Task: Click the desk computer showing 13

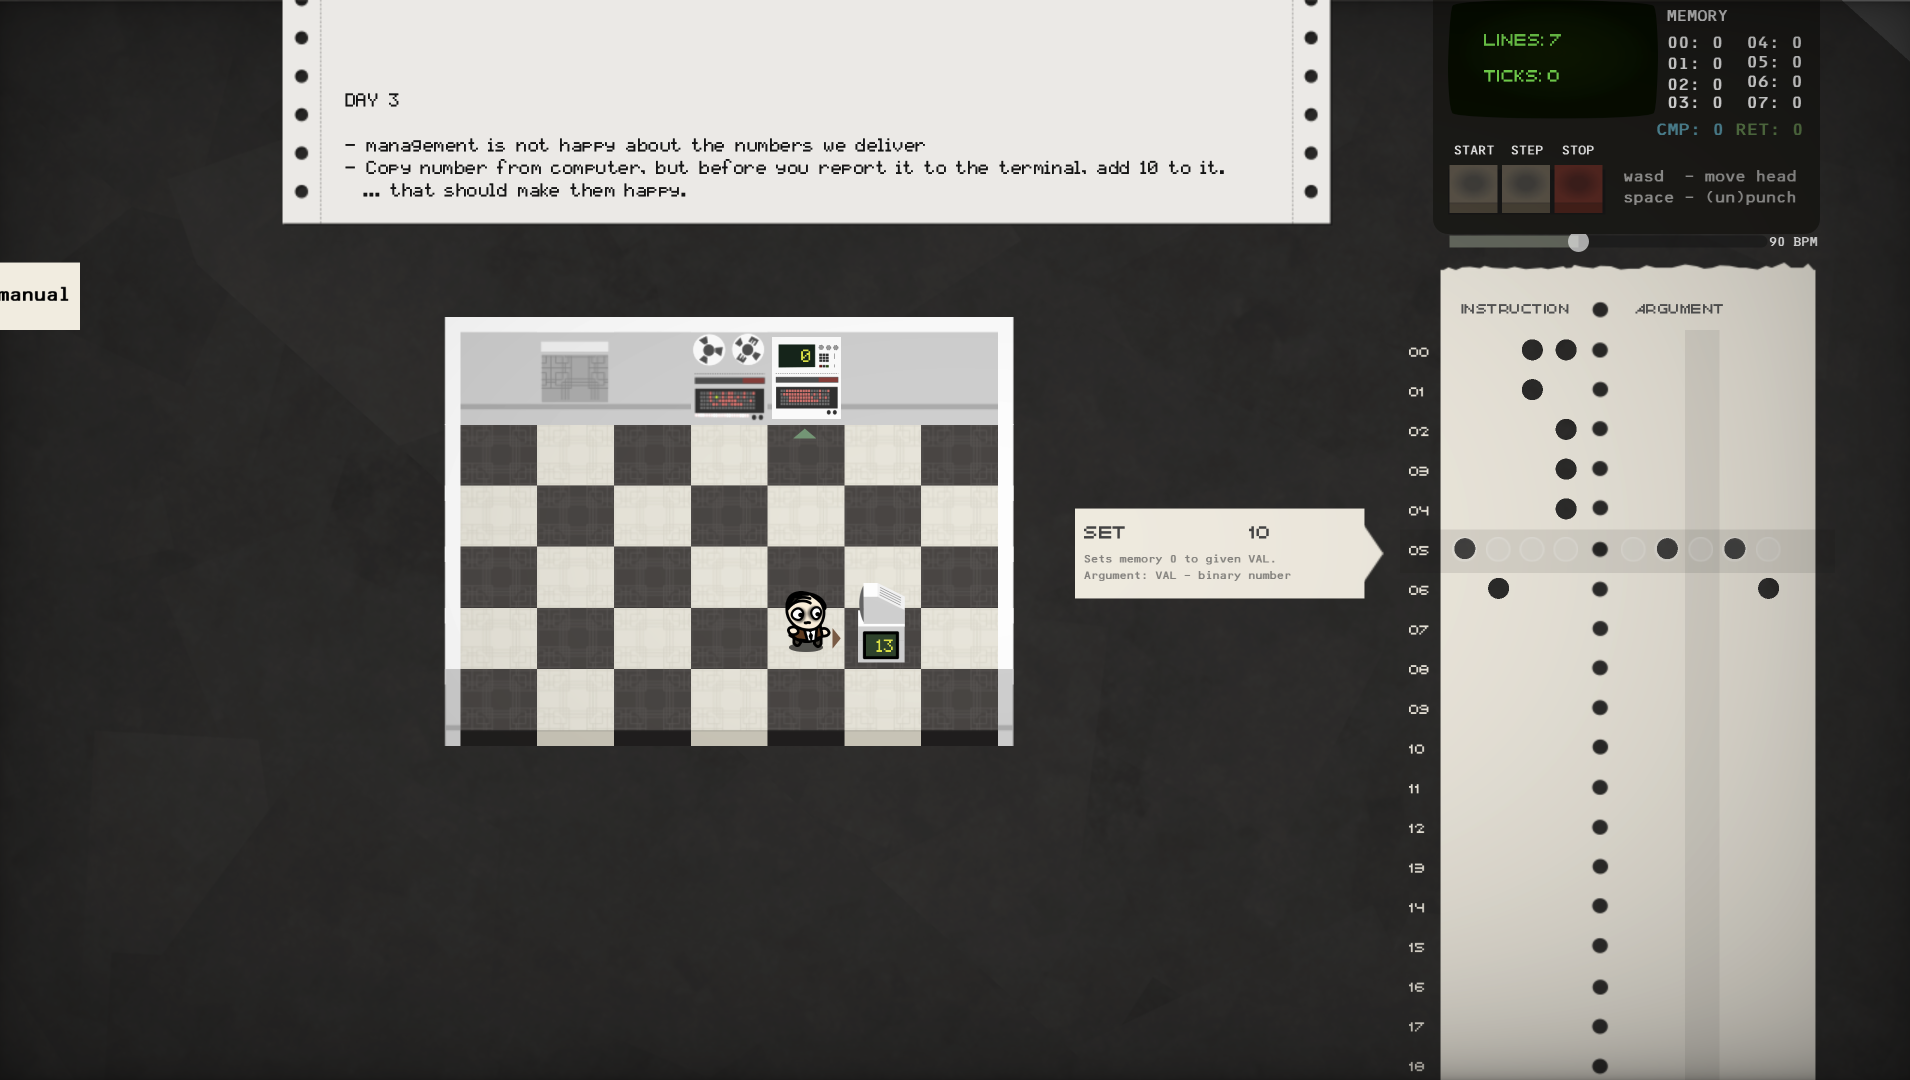Action: click(882, 623)
